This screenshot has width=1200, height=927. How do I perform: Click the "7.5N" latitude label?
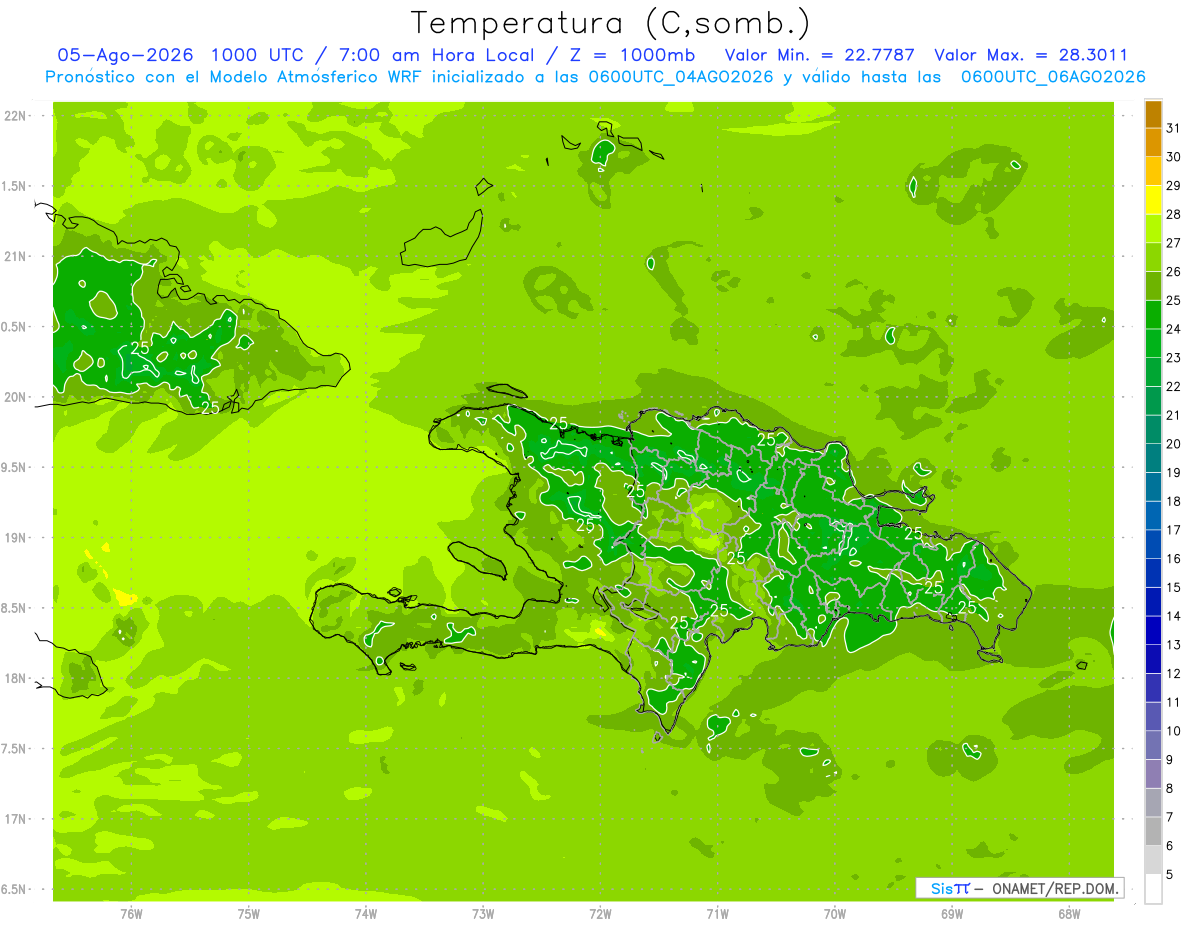point(15,748)
